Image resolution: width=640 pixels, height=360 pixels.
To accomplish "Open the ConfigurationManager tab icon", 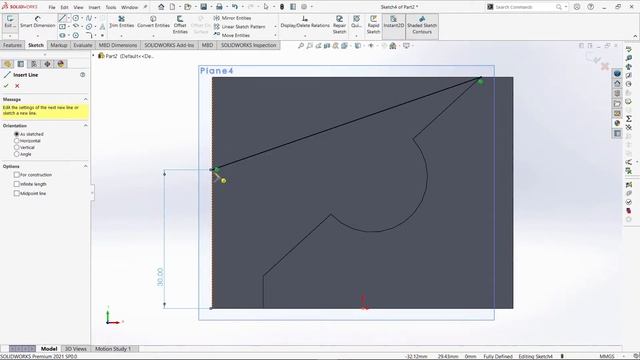I will click(x=34, y=64).
